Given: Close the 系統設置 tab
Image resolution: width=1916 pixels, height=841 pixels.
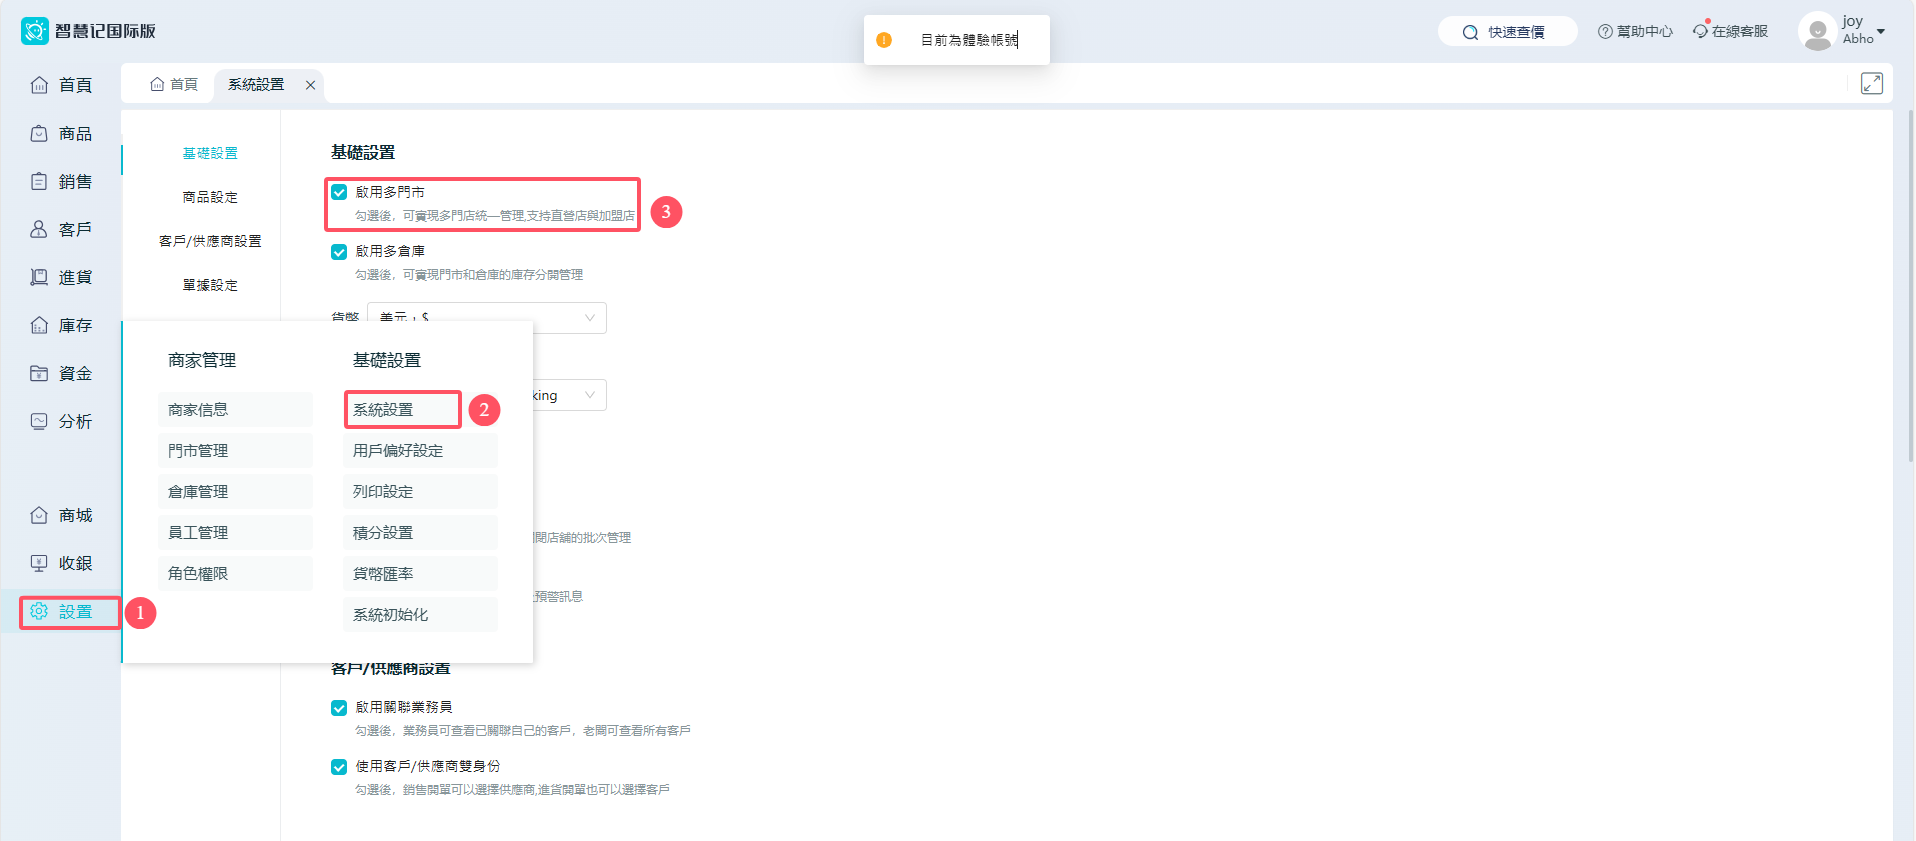Looking at the screenshot, I should click(311, 85).
